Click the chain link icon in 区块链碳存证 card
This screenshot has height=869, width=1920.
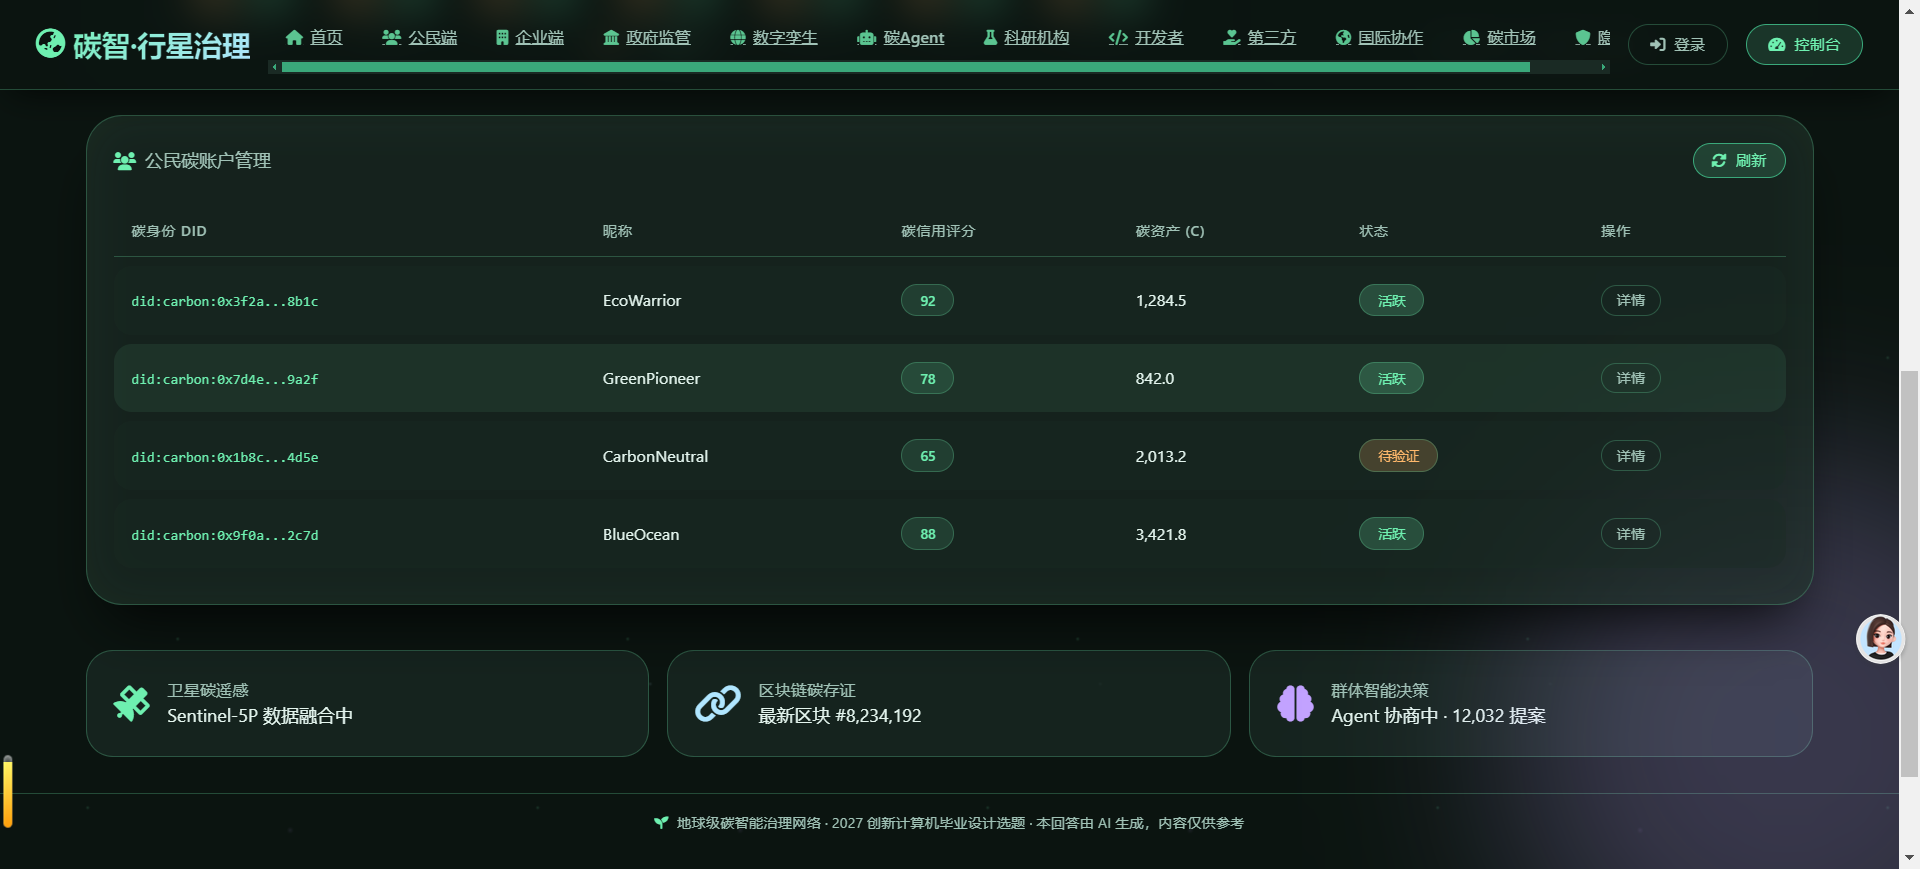(718, 703)
